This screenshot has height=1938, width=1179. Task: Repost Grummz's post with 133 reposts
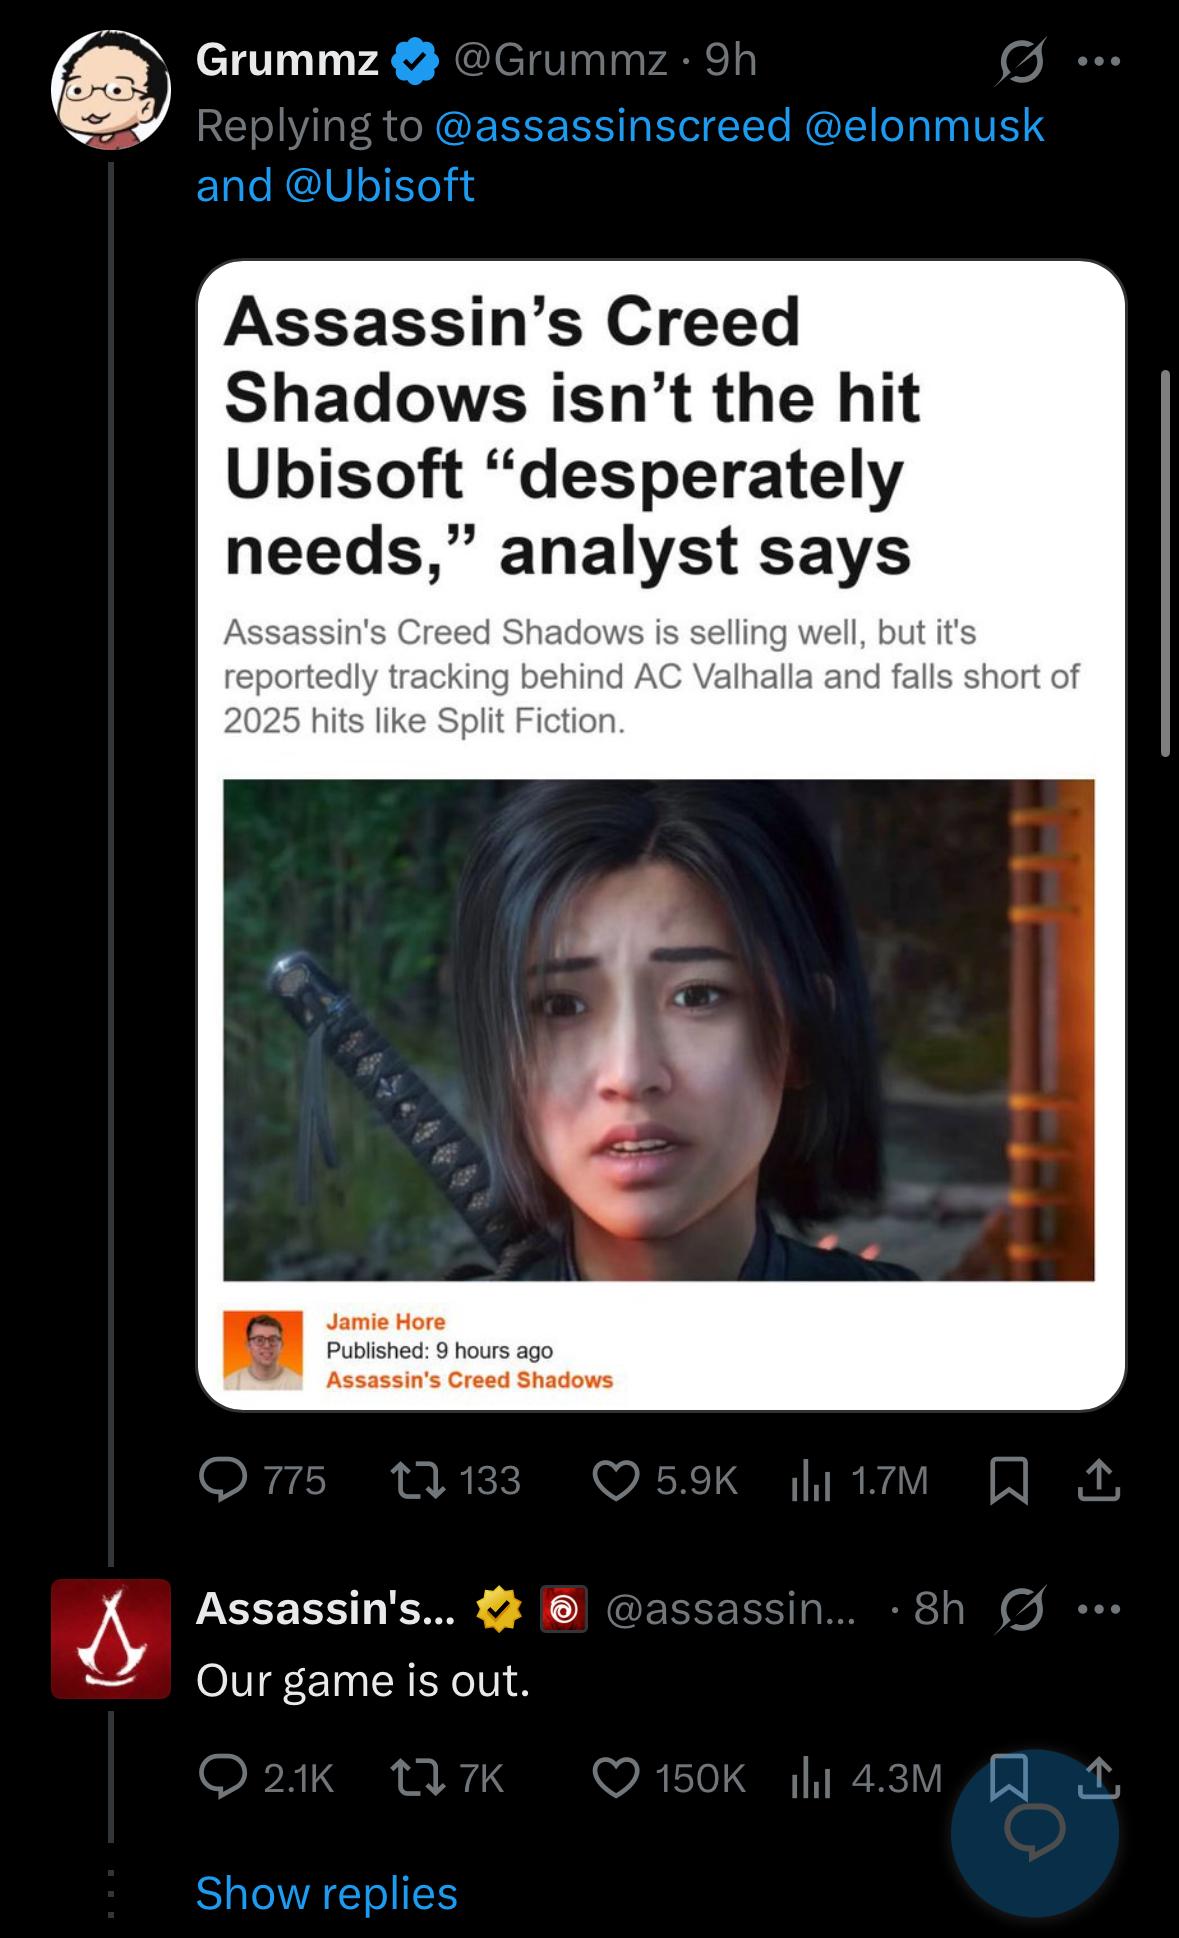pyautogui.click(x=455, y=1480)
